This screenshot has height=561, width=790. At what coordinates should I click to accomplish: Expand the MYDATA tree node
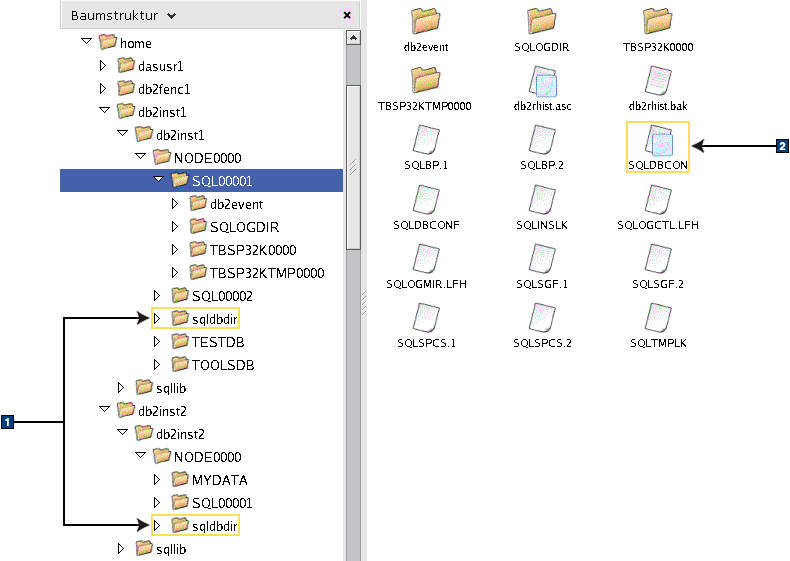[x=157, y=480]
